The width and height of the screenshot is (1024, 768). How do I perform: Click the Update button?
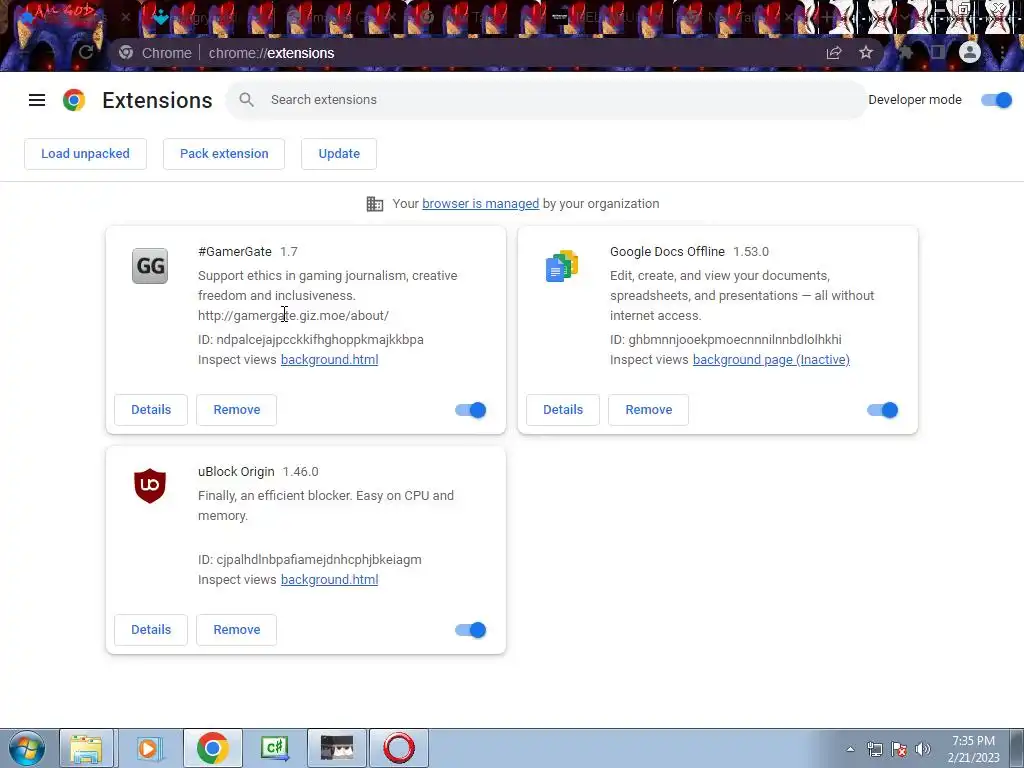pos(339,154)
